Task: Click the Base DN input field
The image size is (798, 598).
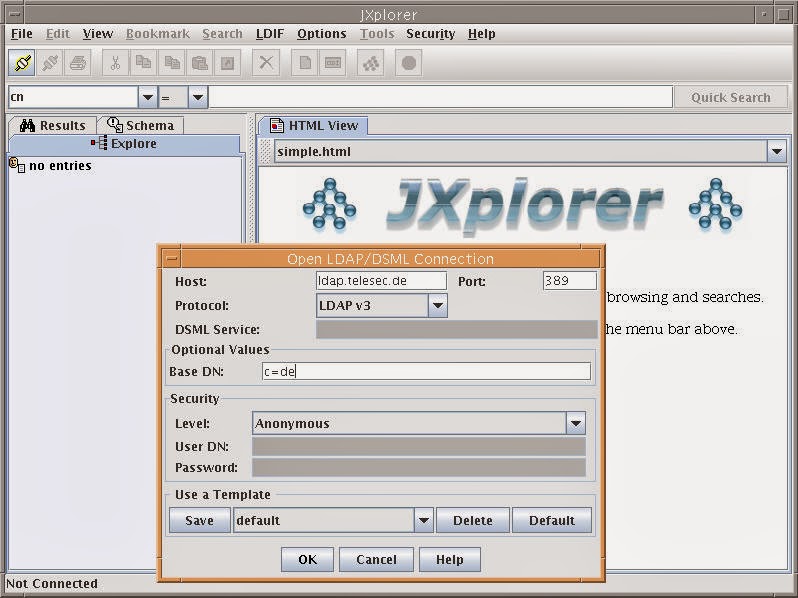Action: [x=426, y=372]
